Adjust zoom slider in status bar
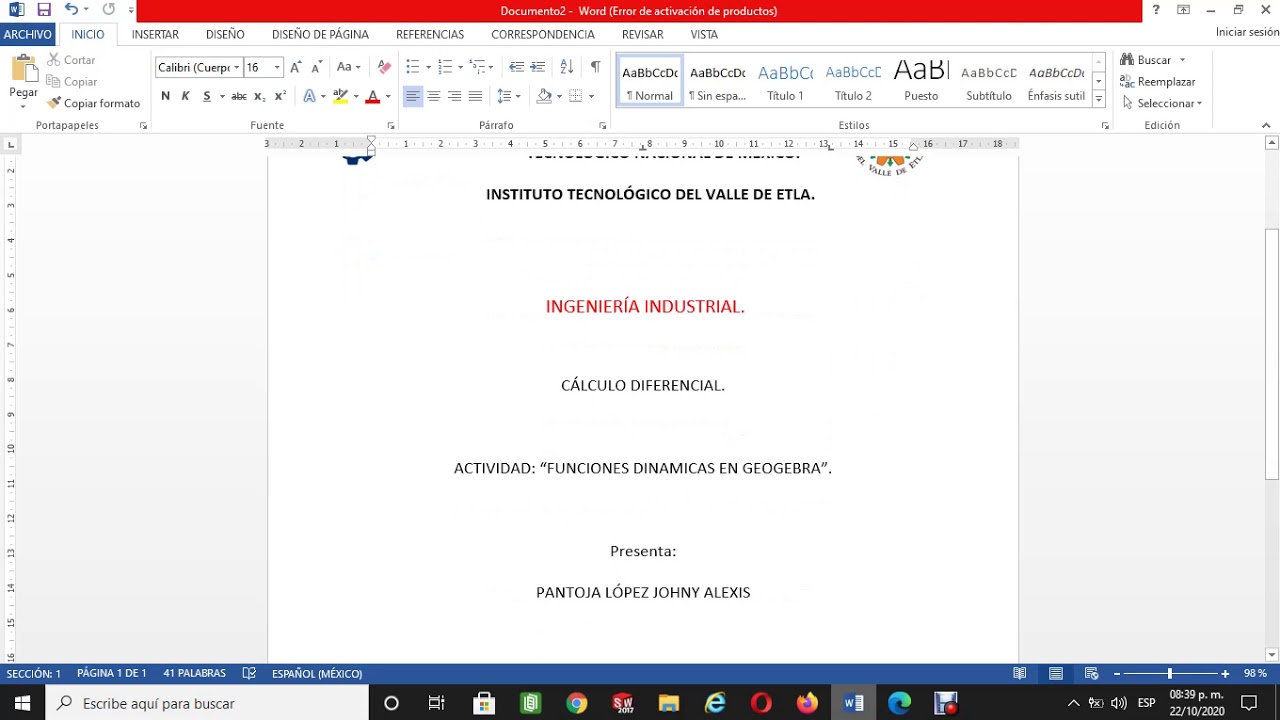Screen dimensions: 1280x720 point(1169,674)
